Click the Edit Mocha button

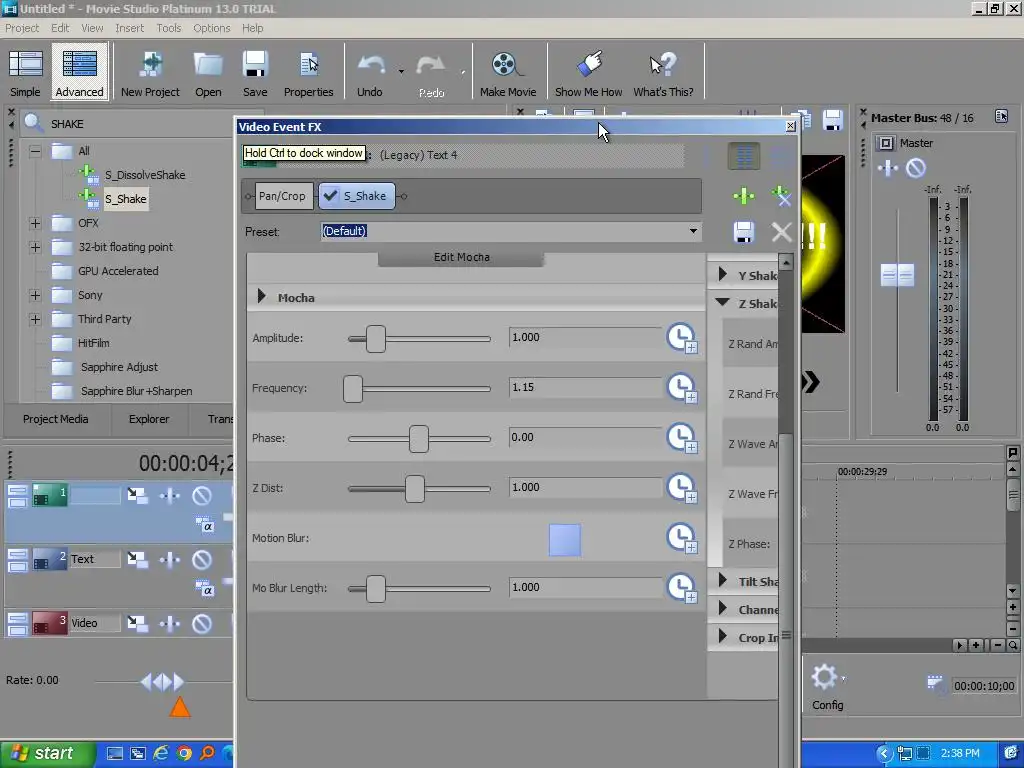[461, 257]
